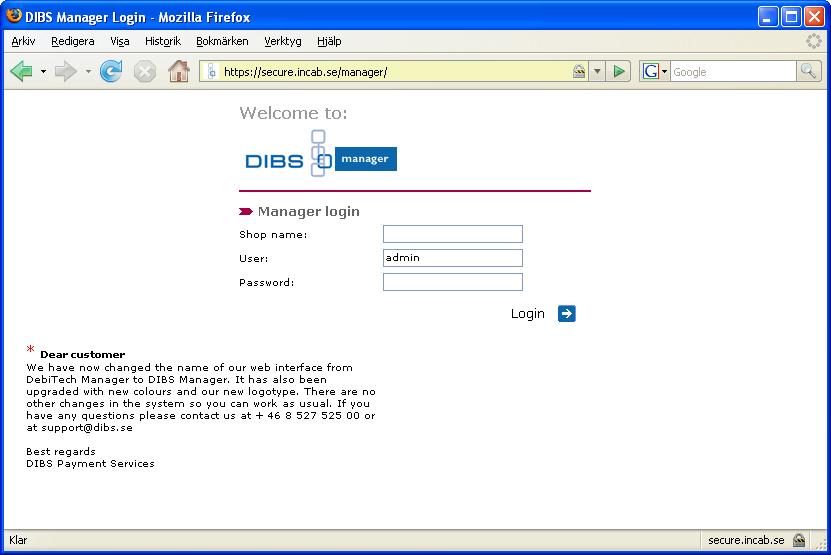Click the Password: label

(267, 282)
